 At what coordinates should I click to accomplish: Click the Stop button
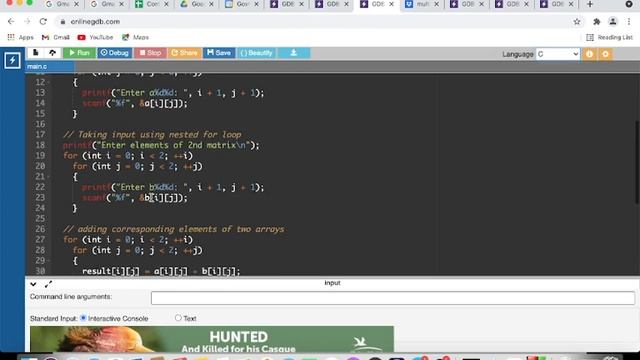(x=150, y=53)
